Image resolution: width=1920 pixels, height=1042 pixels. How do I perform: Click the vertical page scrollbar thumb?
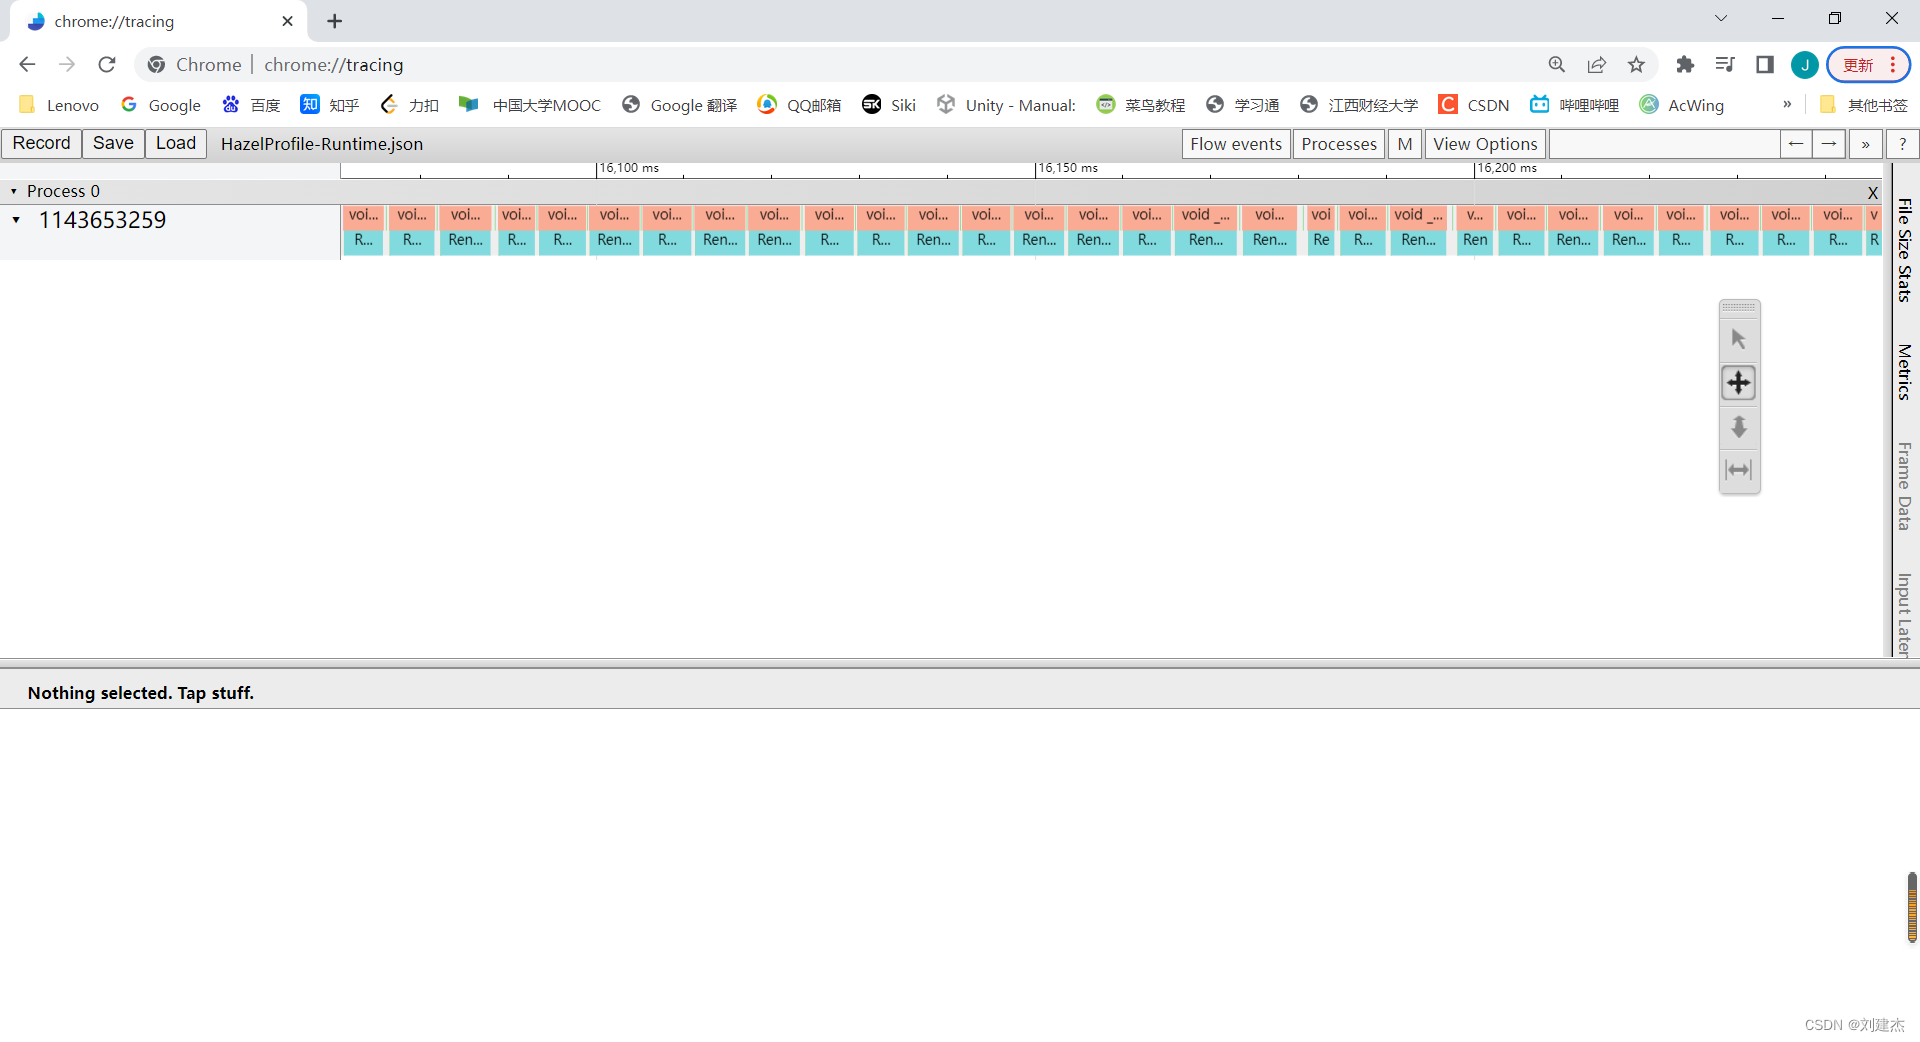(x=1912, y=907)
